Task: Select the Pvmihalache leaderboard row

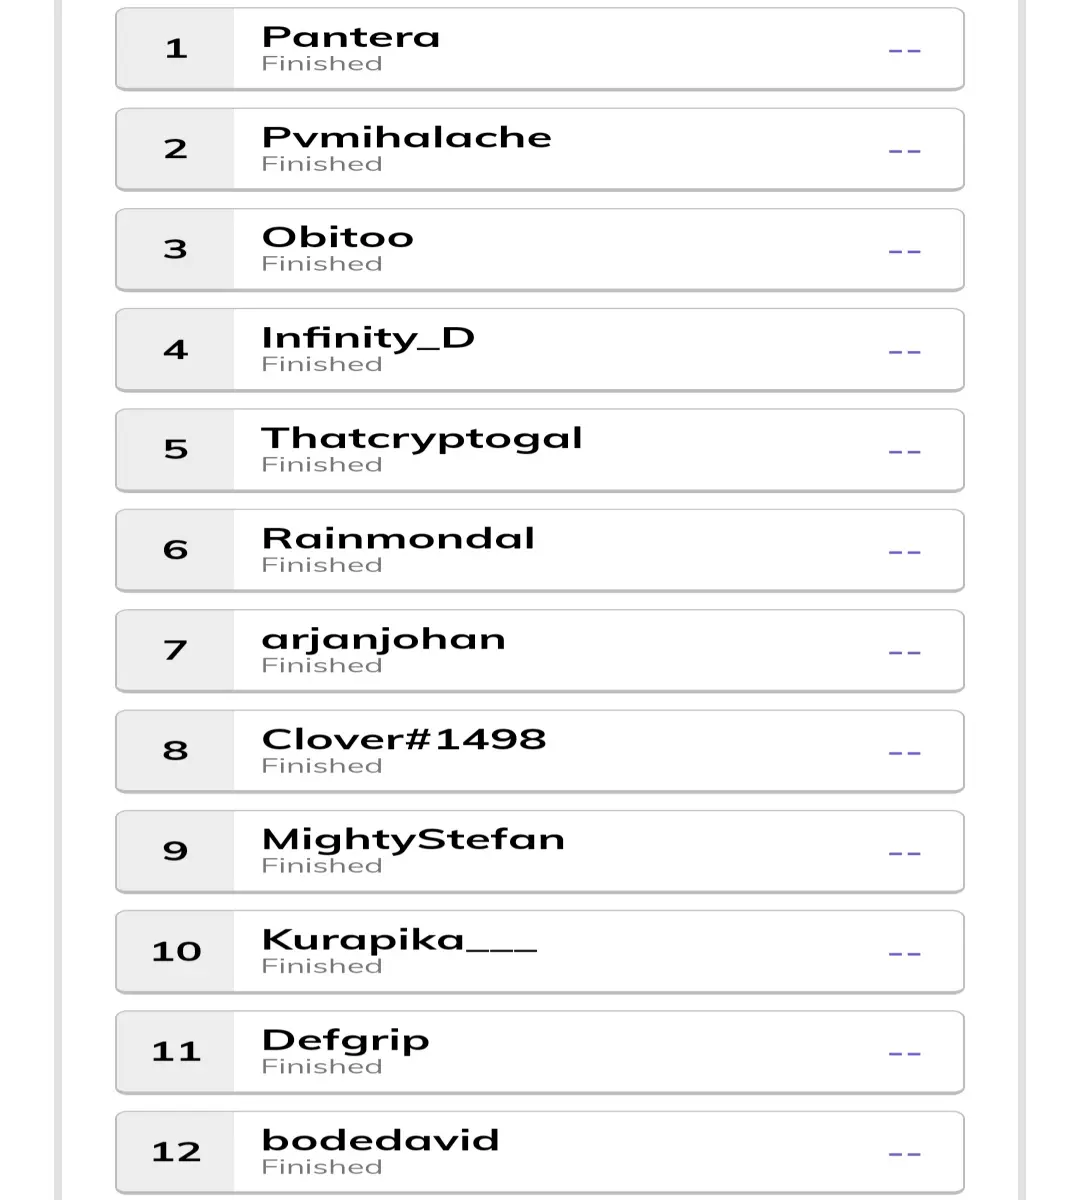Action: pos(540,149)
